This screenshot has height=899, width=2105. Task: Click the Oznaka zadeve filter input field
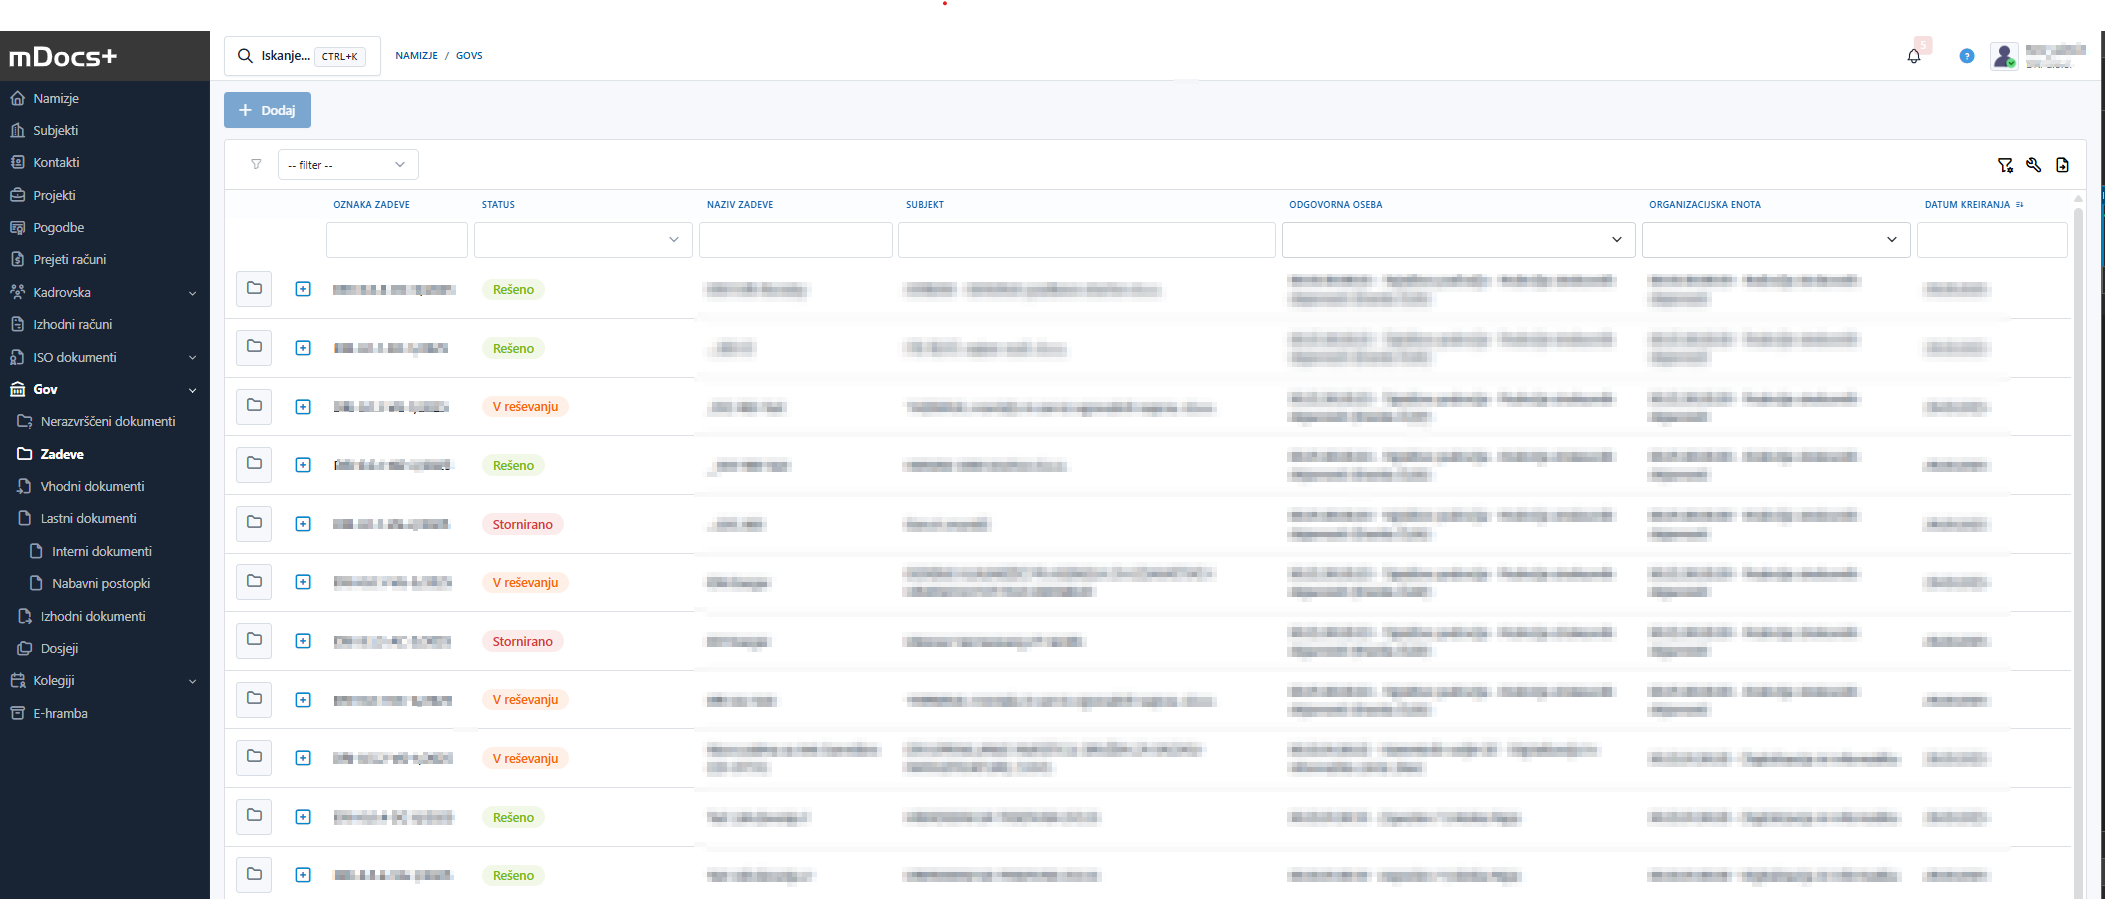pos(396,240)
